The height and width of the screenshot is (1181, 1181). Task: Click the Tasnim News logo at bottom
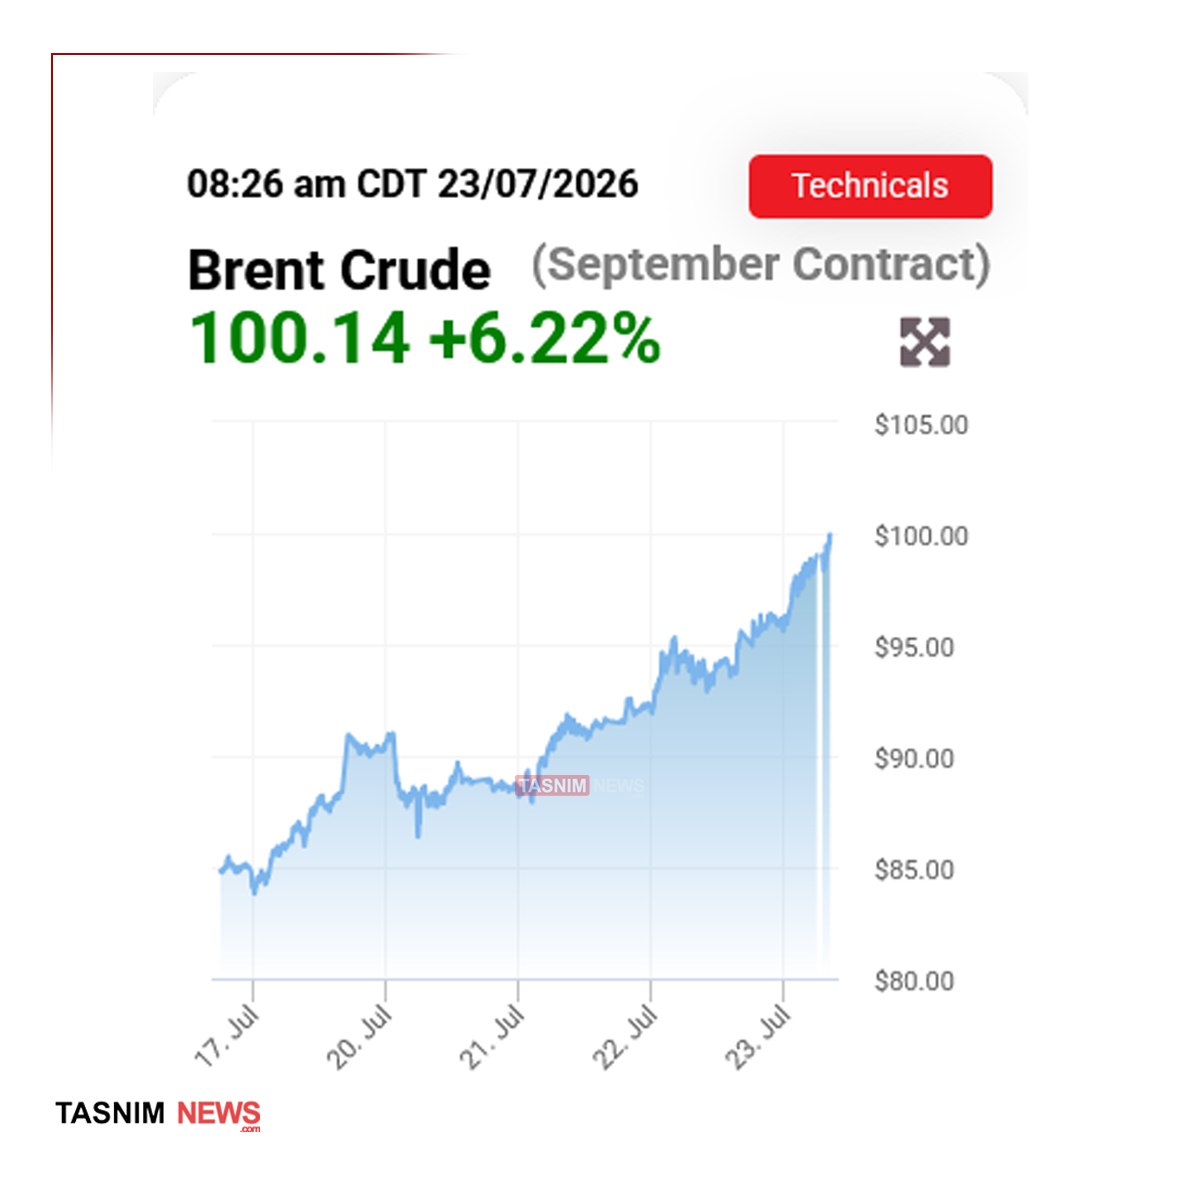[x=158, y=1114]
